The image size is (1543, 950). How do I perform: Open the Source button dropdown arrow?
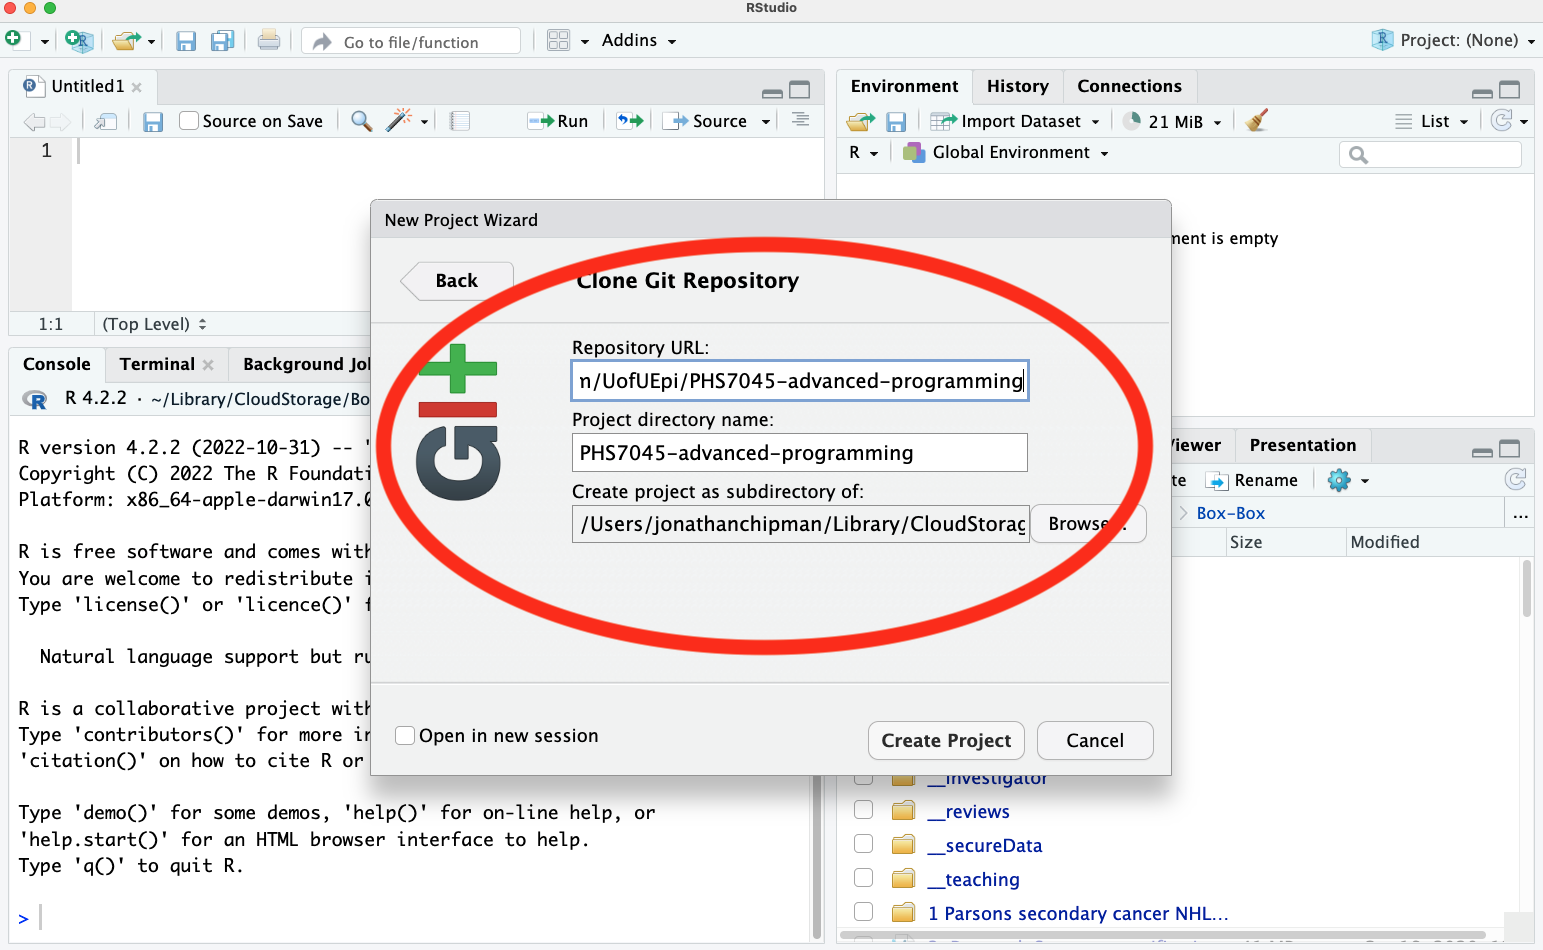(x=766, y=122)
